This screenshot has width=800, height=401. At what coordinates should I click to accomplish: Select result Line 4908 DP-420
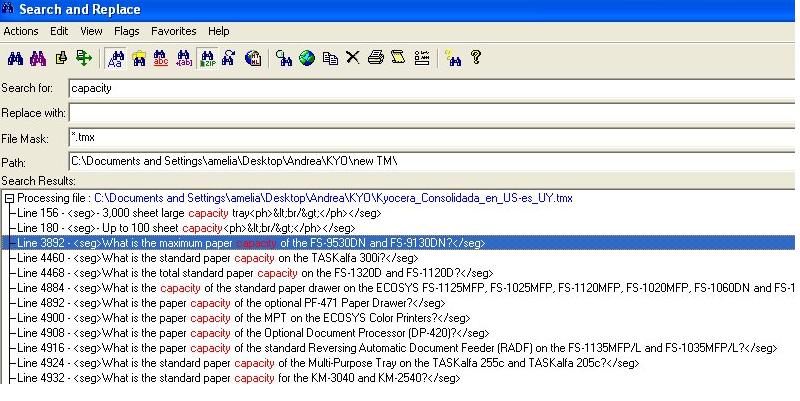click(253, 333)
